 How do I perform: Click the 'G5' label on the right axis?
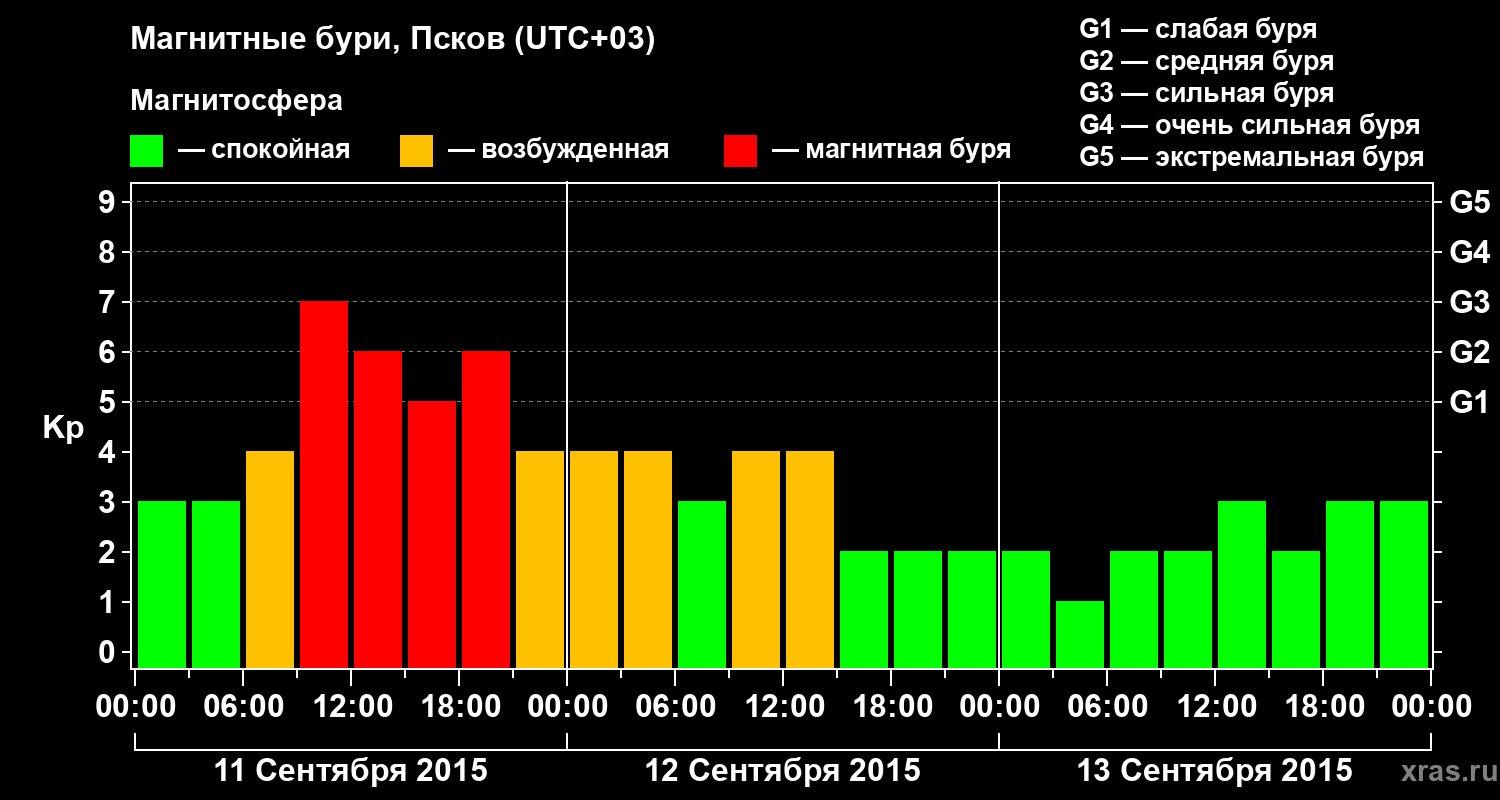pos(1470,202)
